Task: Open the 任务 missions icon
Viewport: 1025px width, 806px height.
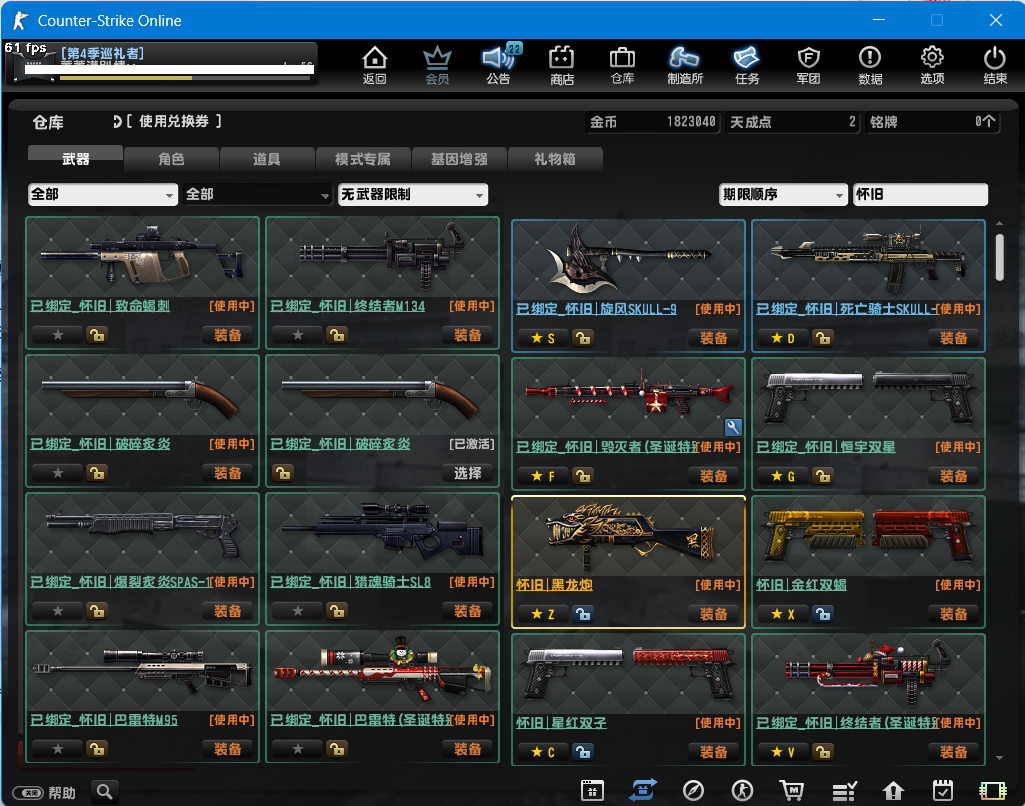Action: click(x=747, y=65)
